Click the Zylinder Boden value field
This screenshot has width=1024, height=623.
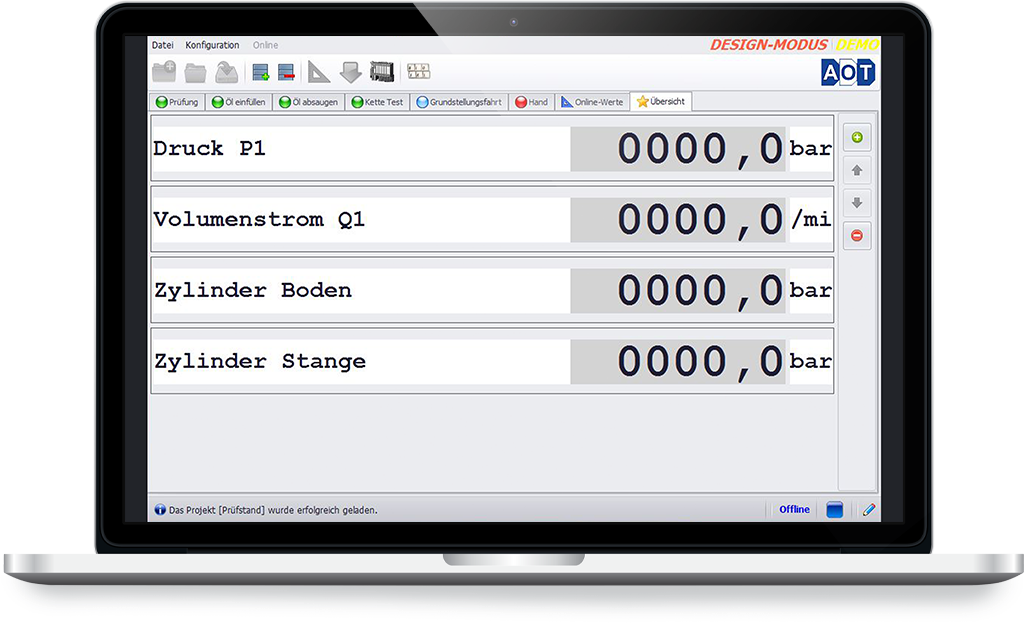click(x=678, y=291)
